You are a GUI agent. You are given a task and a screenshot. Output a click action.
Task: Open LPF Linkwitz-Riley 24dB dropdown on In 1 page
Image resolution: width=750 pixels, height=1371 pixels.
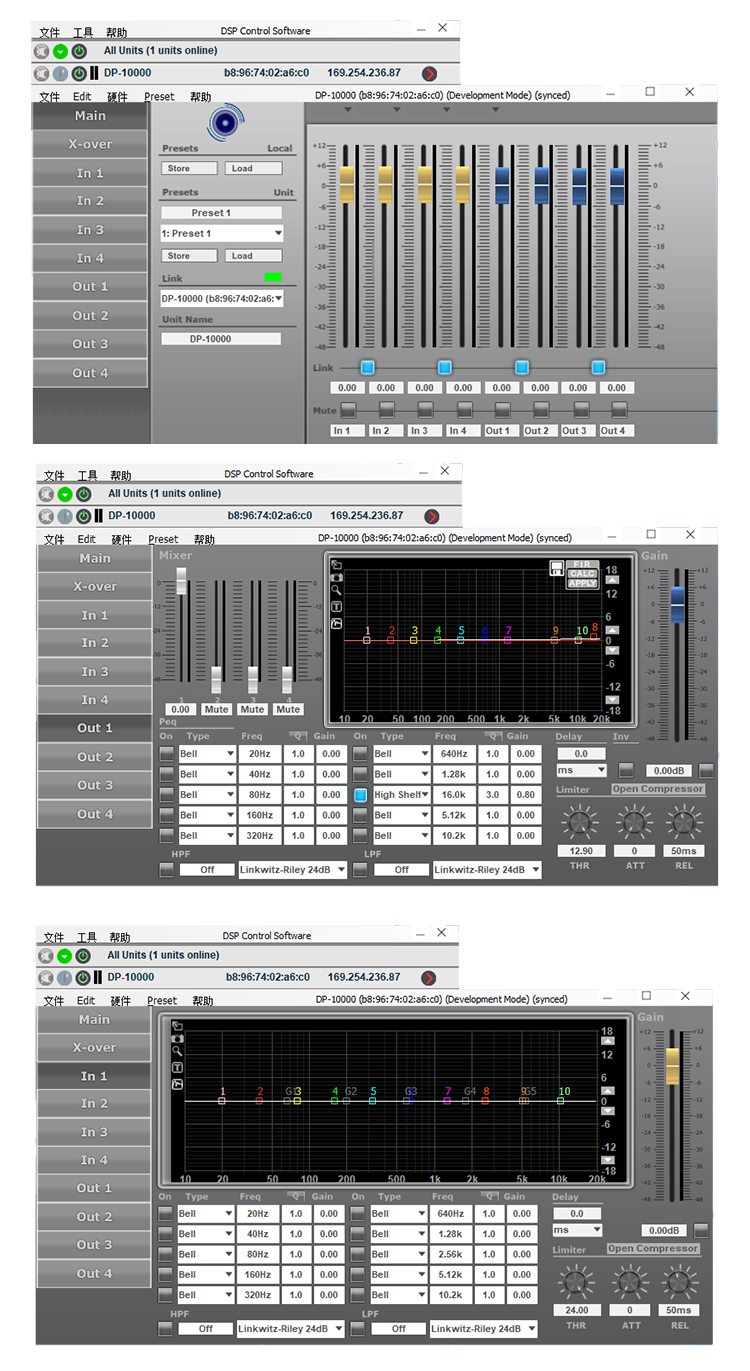click(484, 1329)
